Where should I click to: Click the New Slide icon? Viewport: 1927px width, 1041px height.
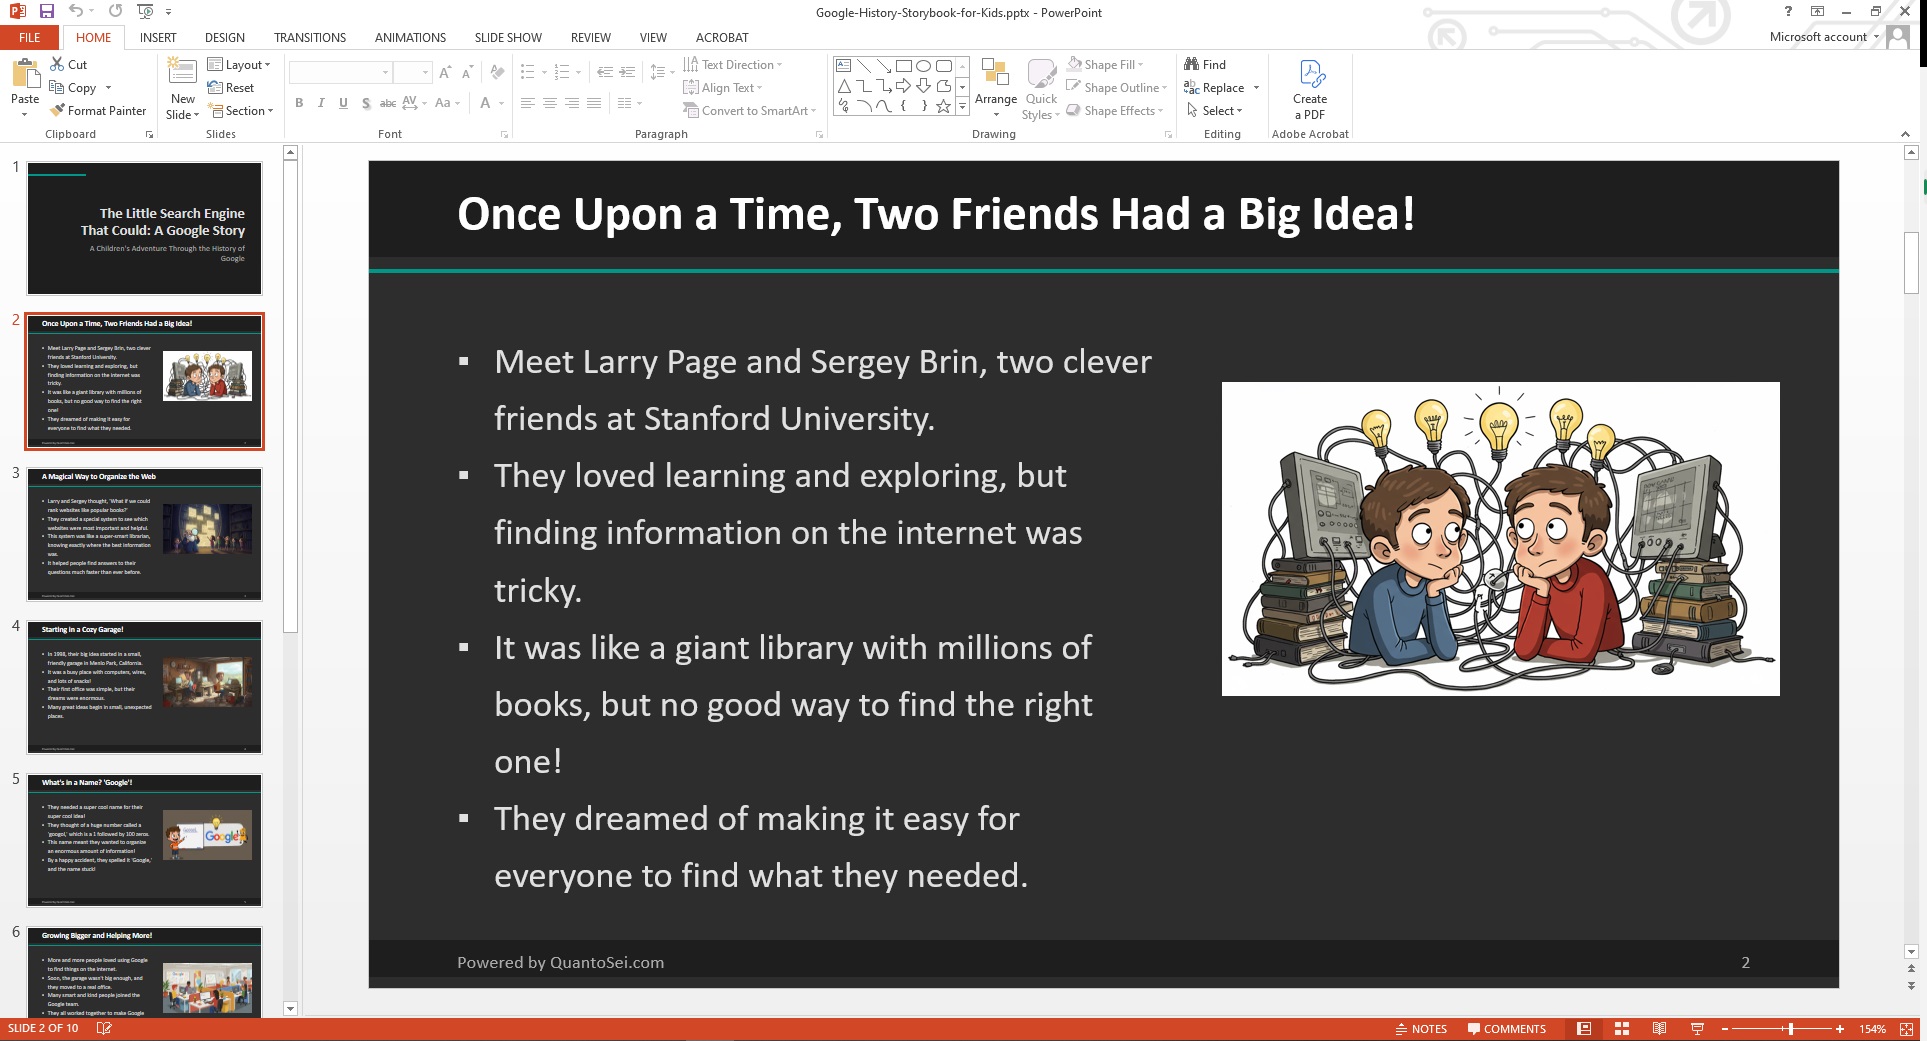[x=182, y=72]
